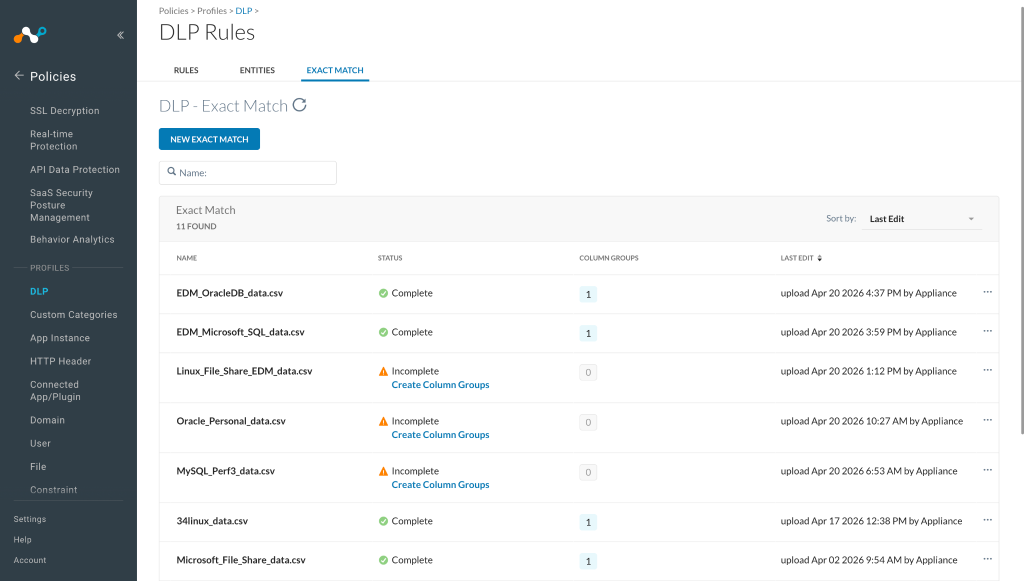The image size is (1024, 581).
Task: Open more options for Microsoft_File_Share_data.csv
Action: click(987, 559)
